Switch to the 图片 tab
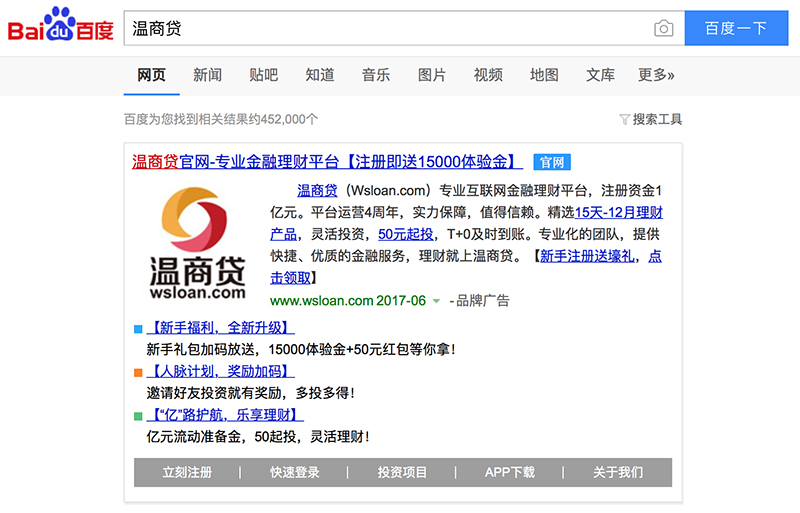Viewport: 800px width, 513px height. click(432, 75)
